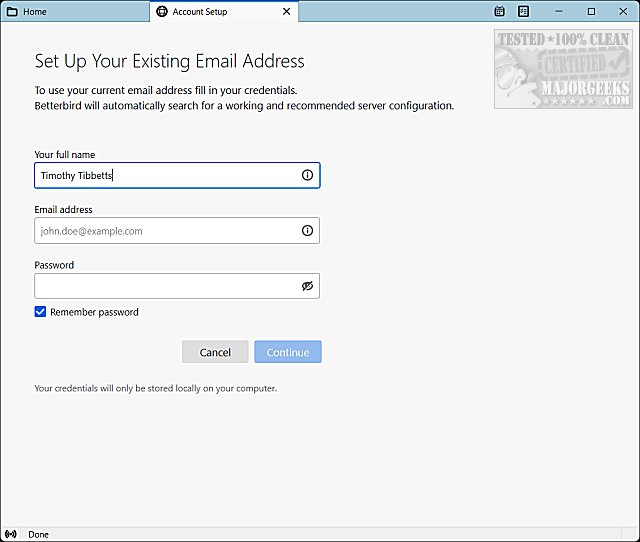Click the globe icon on Account Setup tab
Viewport: 640px width, 542px height.
(162, 12)
